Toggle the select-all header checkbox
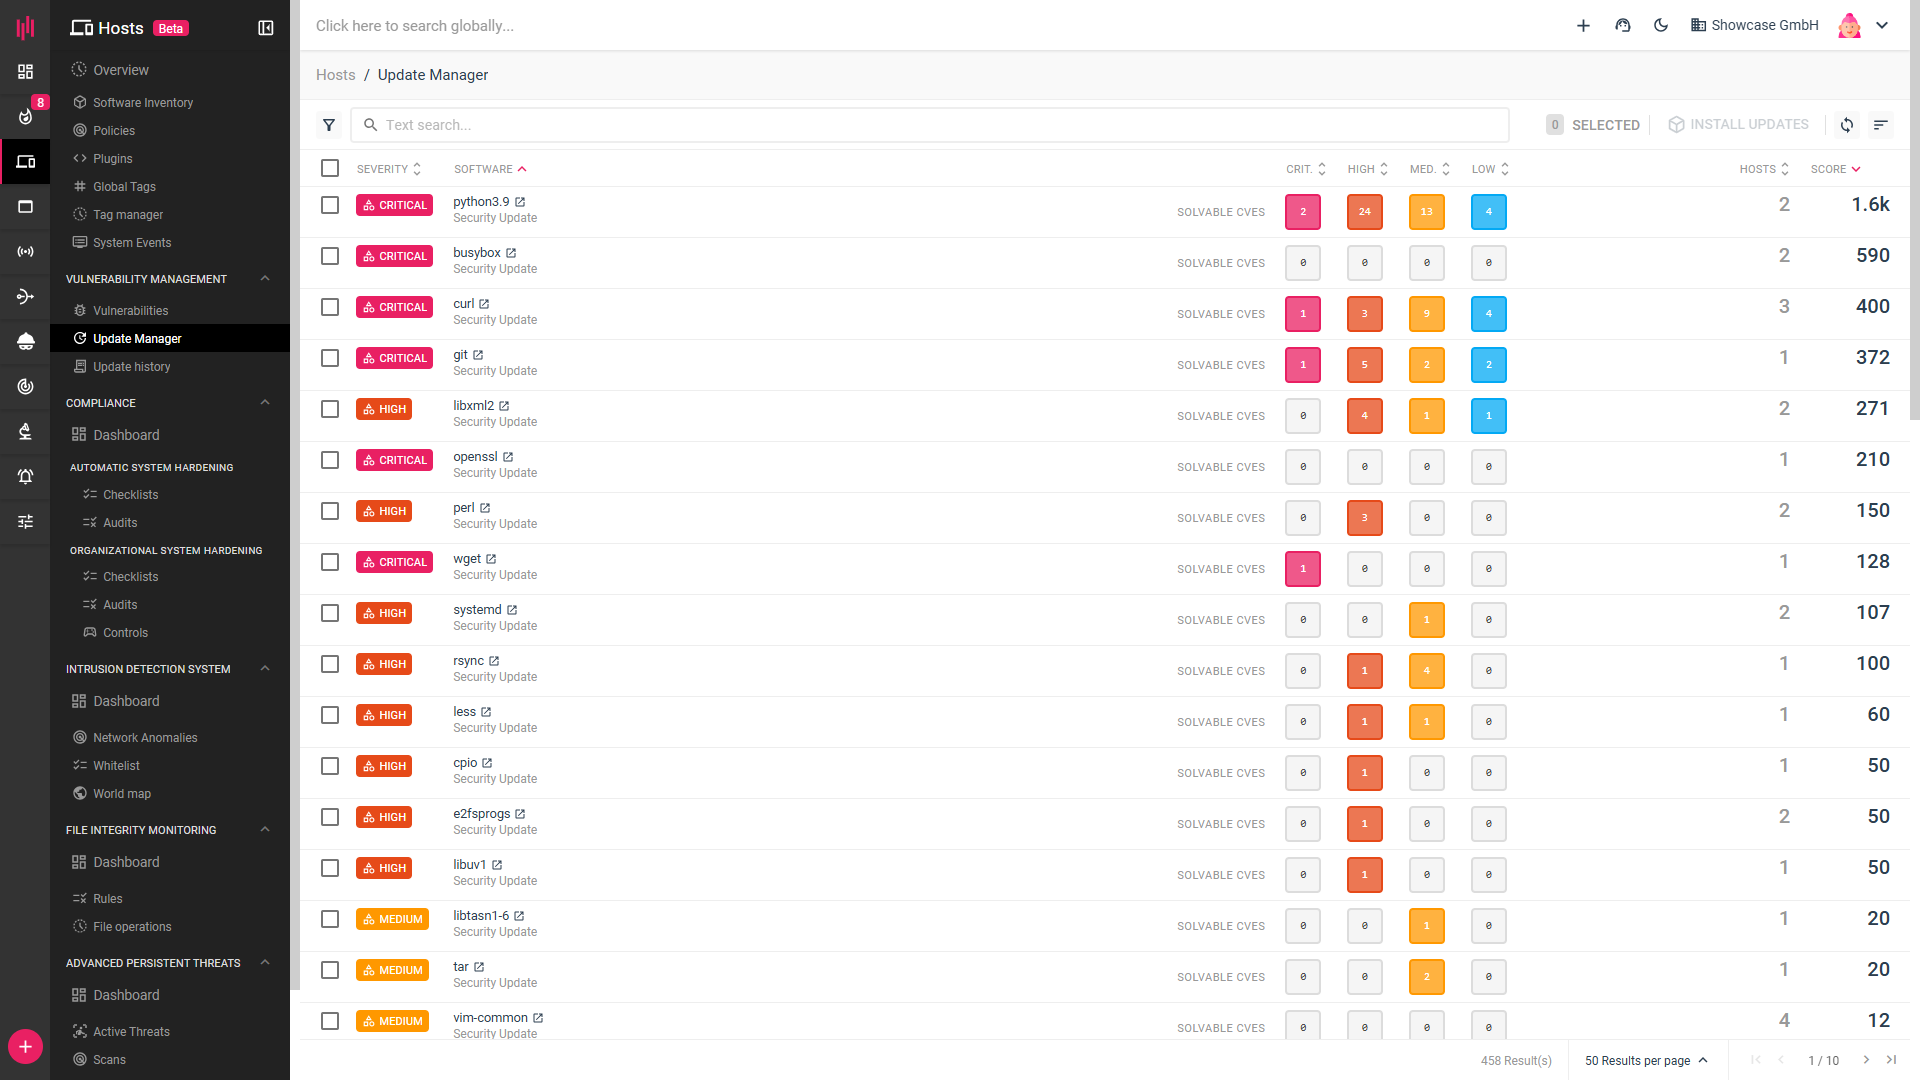 click(330, 168)
